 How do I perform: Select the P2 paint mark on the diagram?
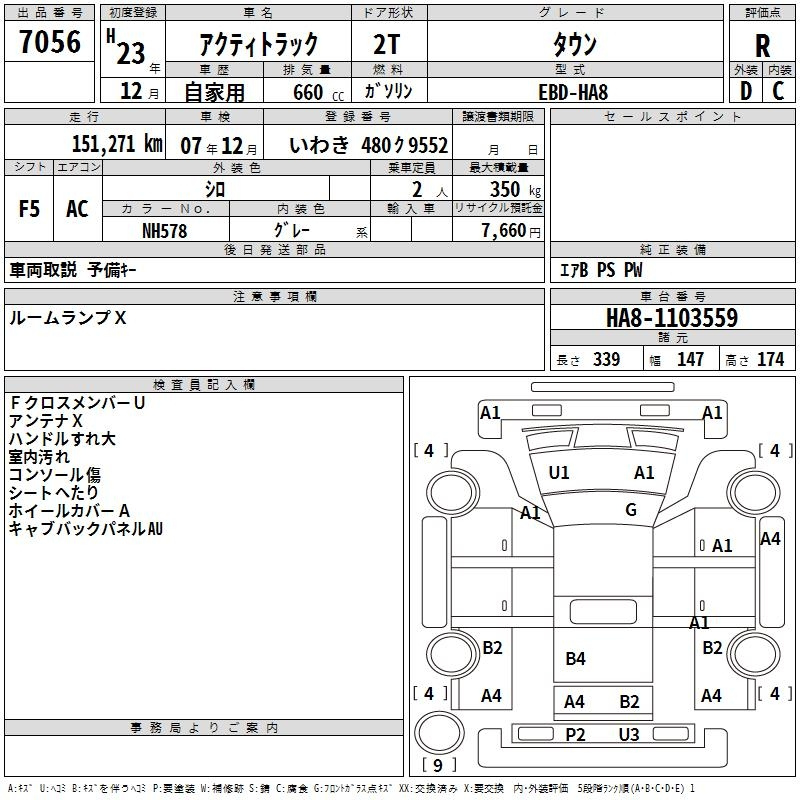click(575, 735)
